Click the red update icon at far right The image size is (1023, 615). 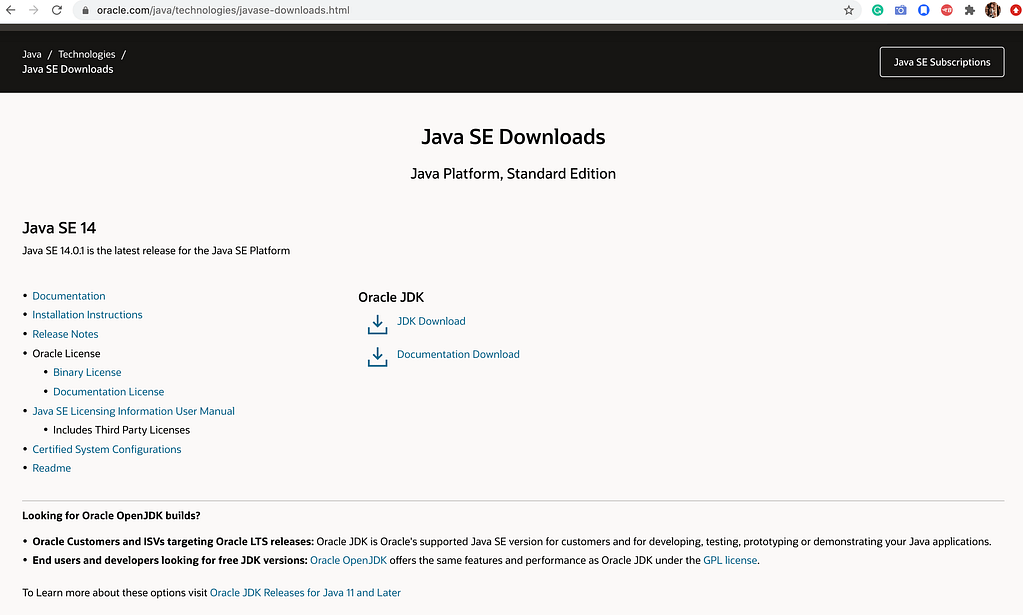(x=1016, y=10)
